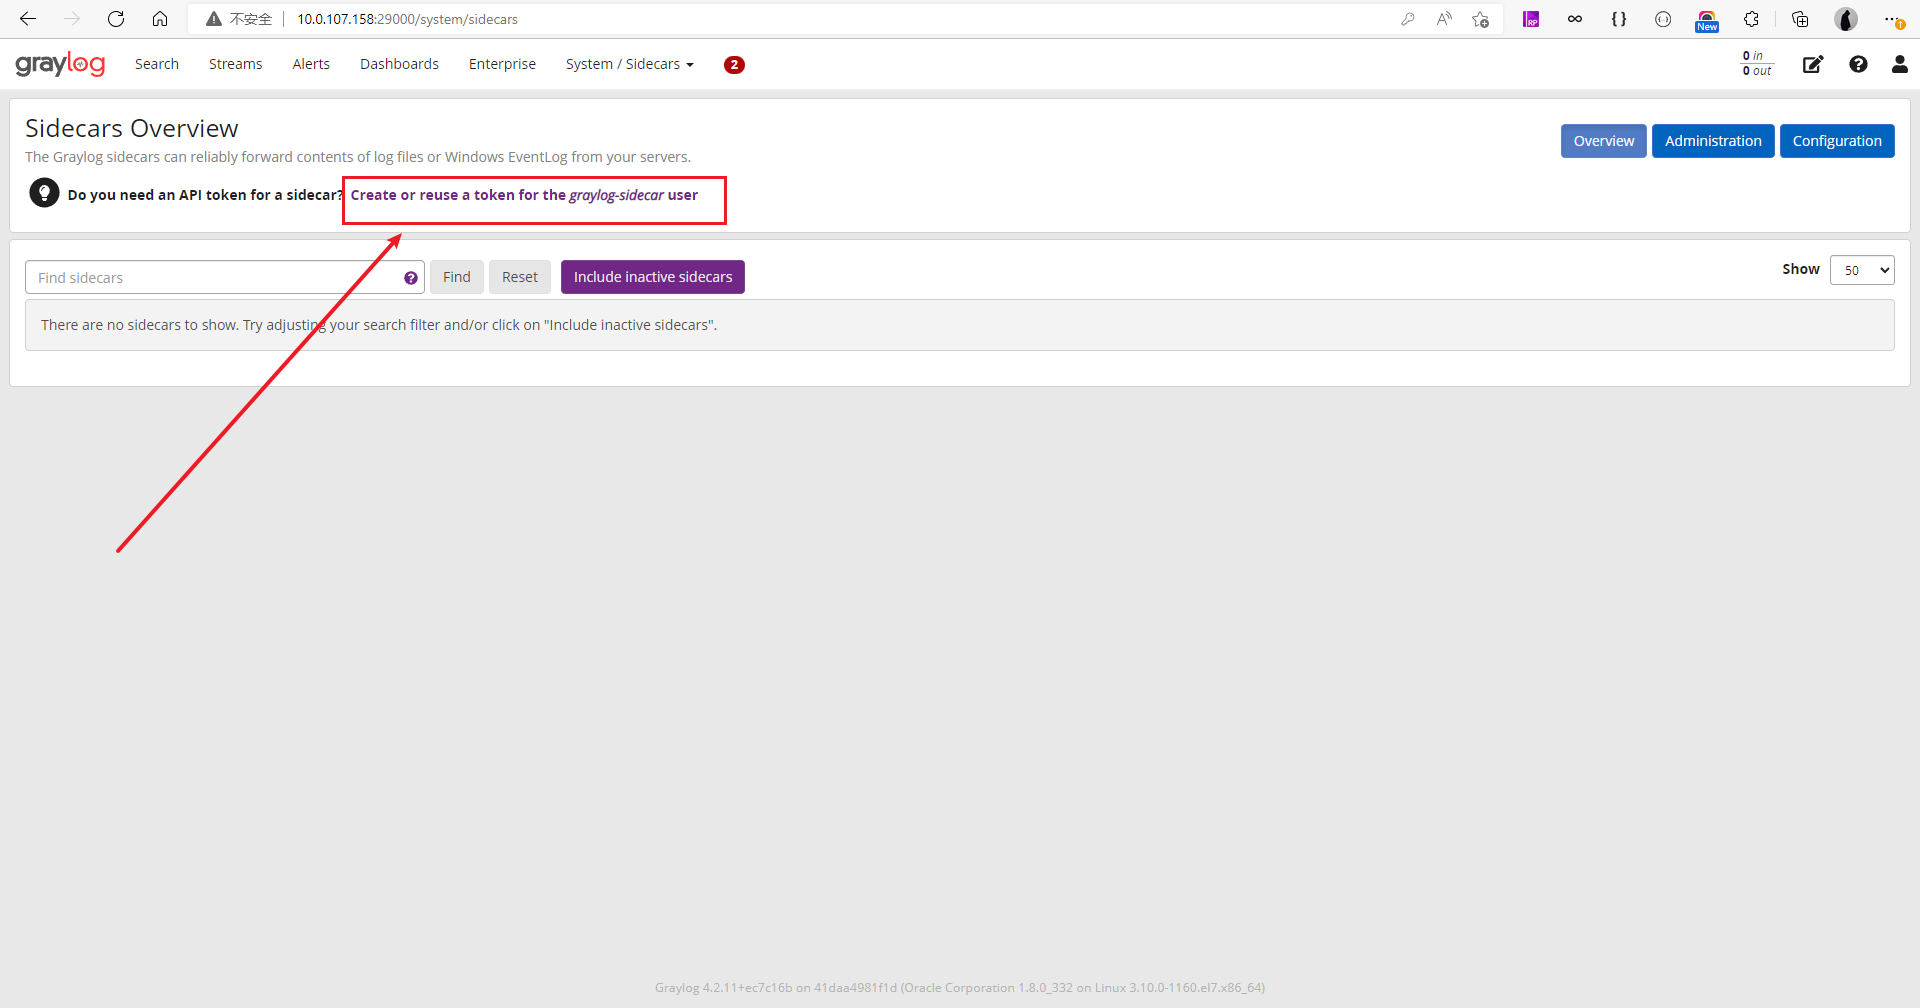The height and width of the screenshot is (1008, 1920).
Task: Click the Overview button
Action: [x=1604, y=141]
